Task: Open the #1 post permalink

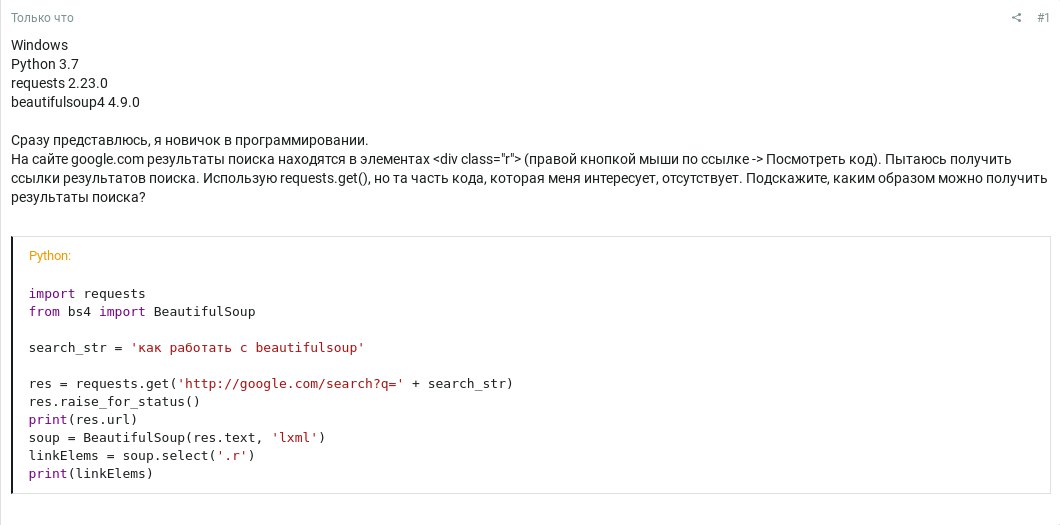Action: point(1043,18)
